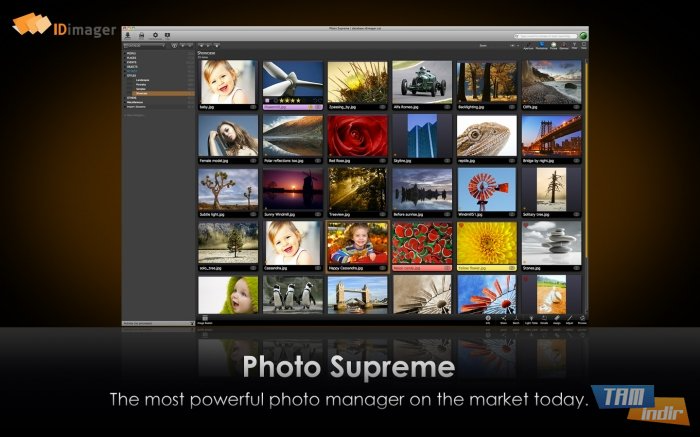Select the Bridge by night thumbnail
The image size is (700, 437).
(x=551, y=136)
